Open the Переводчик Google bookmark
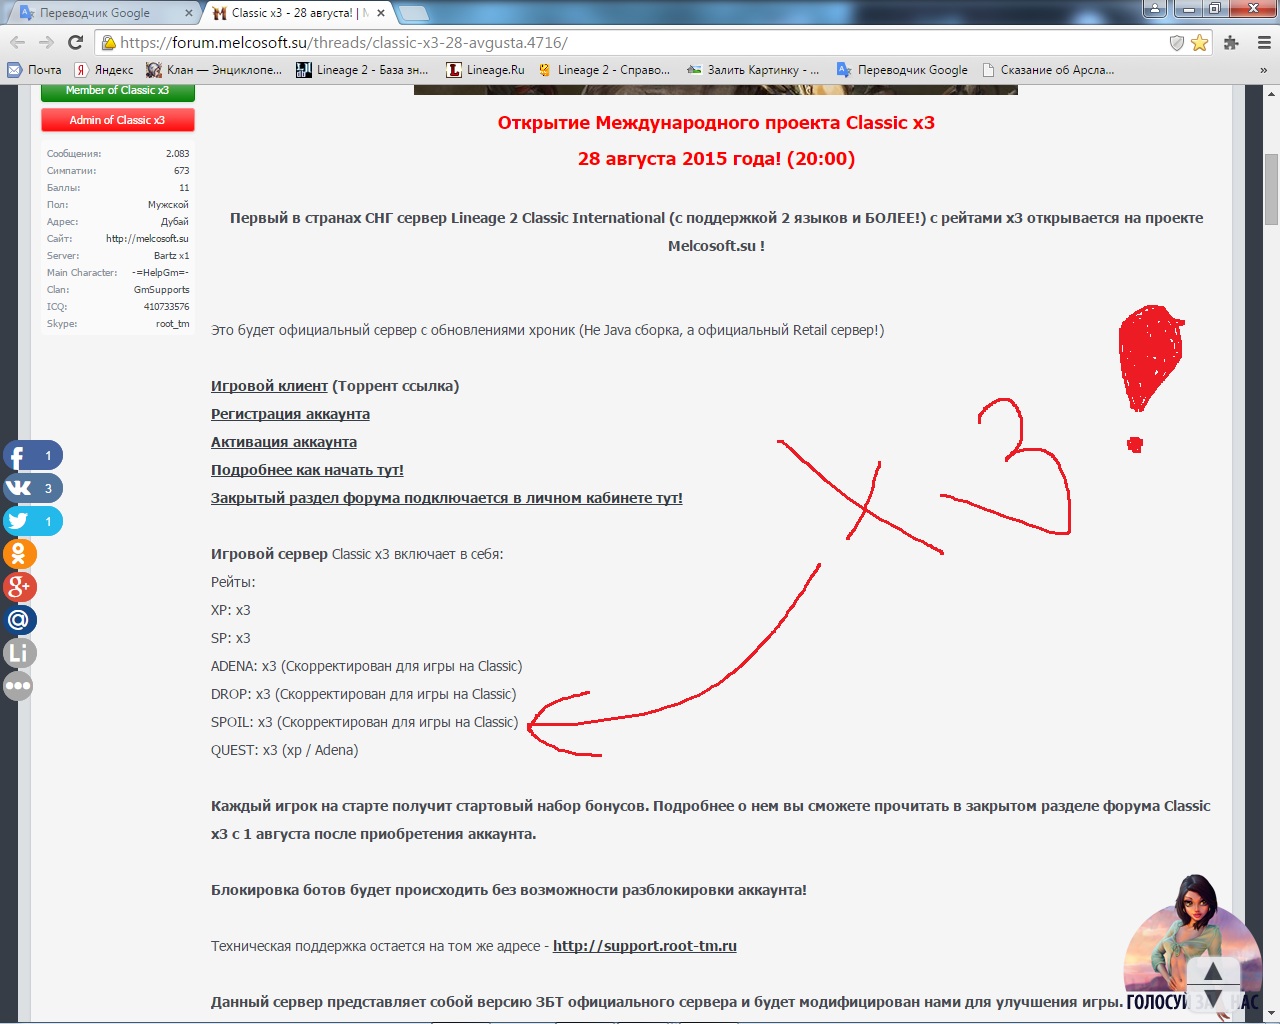 [902, 70]
